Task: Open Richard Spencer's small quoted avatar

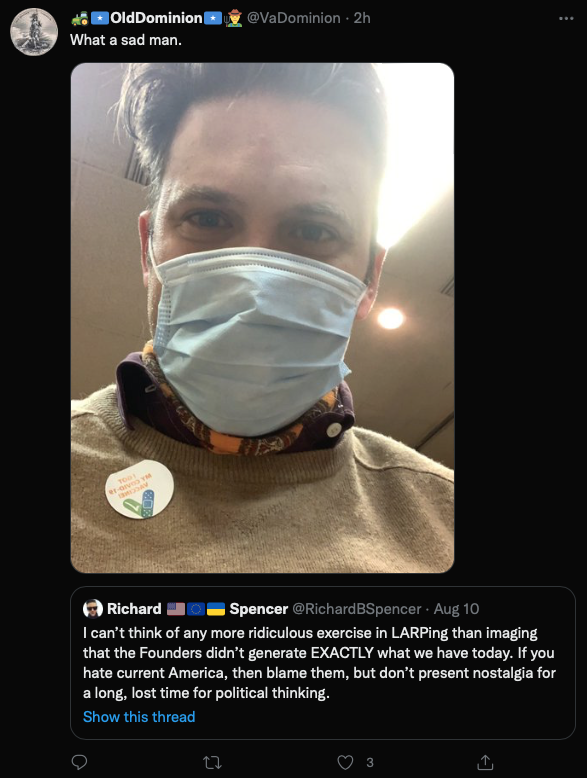Action: pos(93,609)
